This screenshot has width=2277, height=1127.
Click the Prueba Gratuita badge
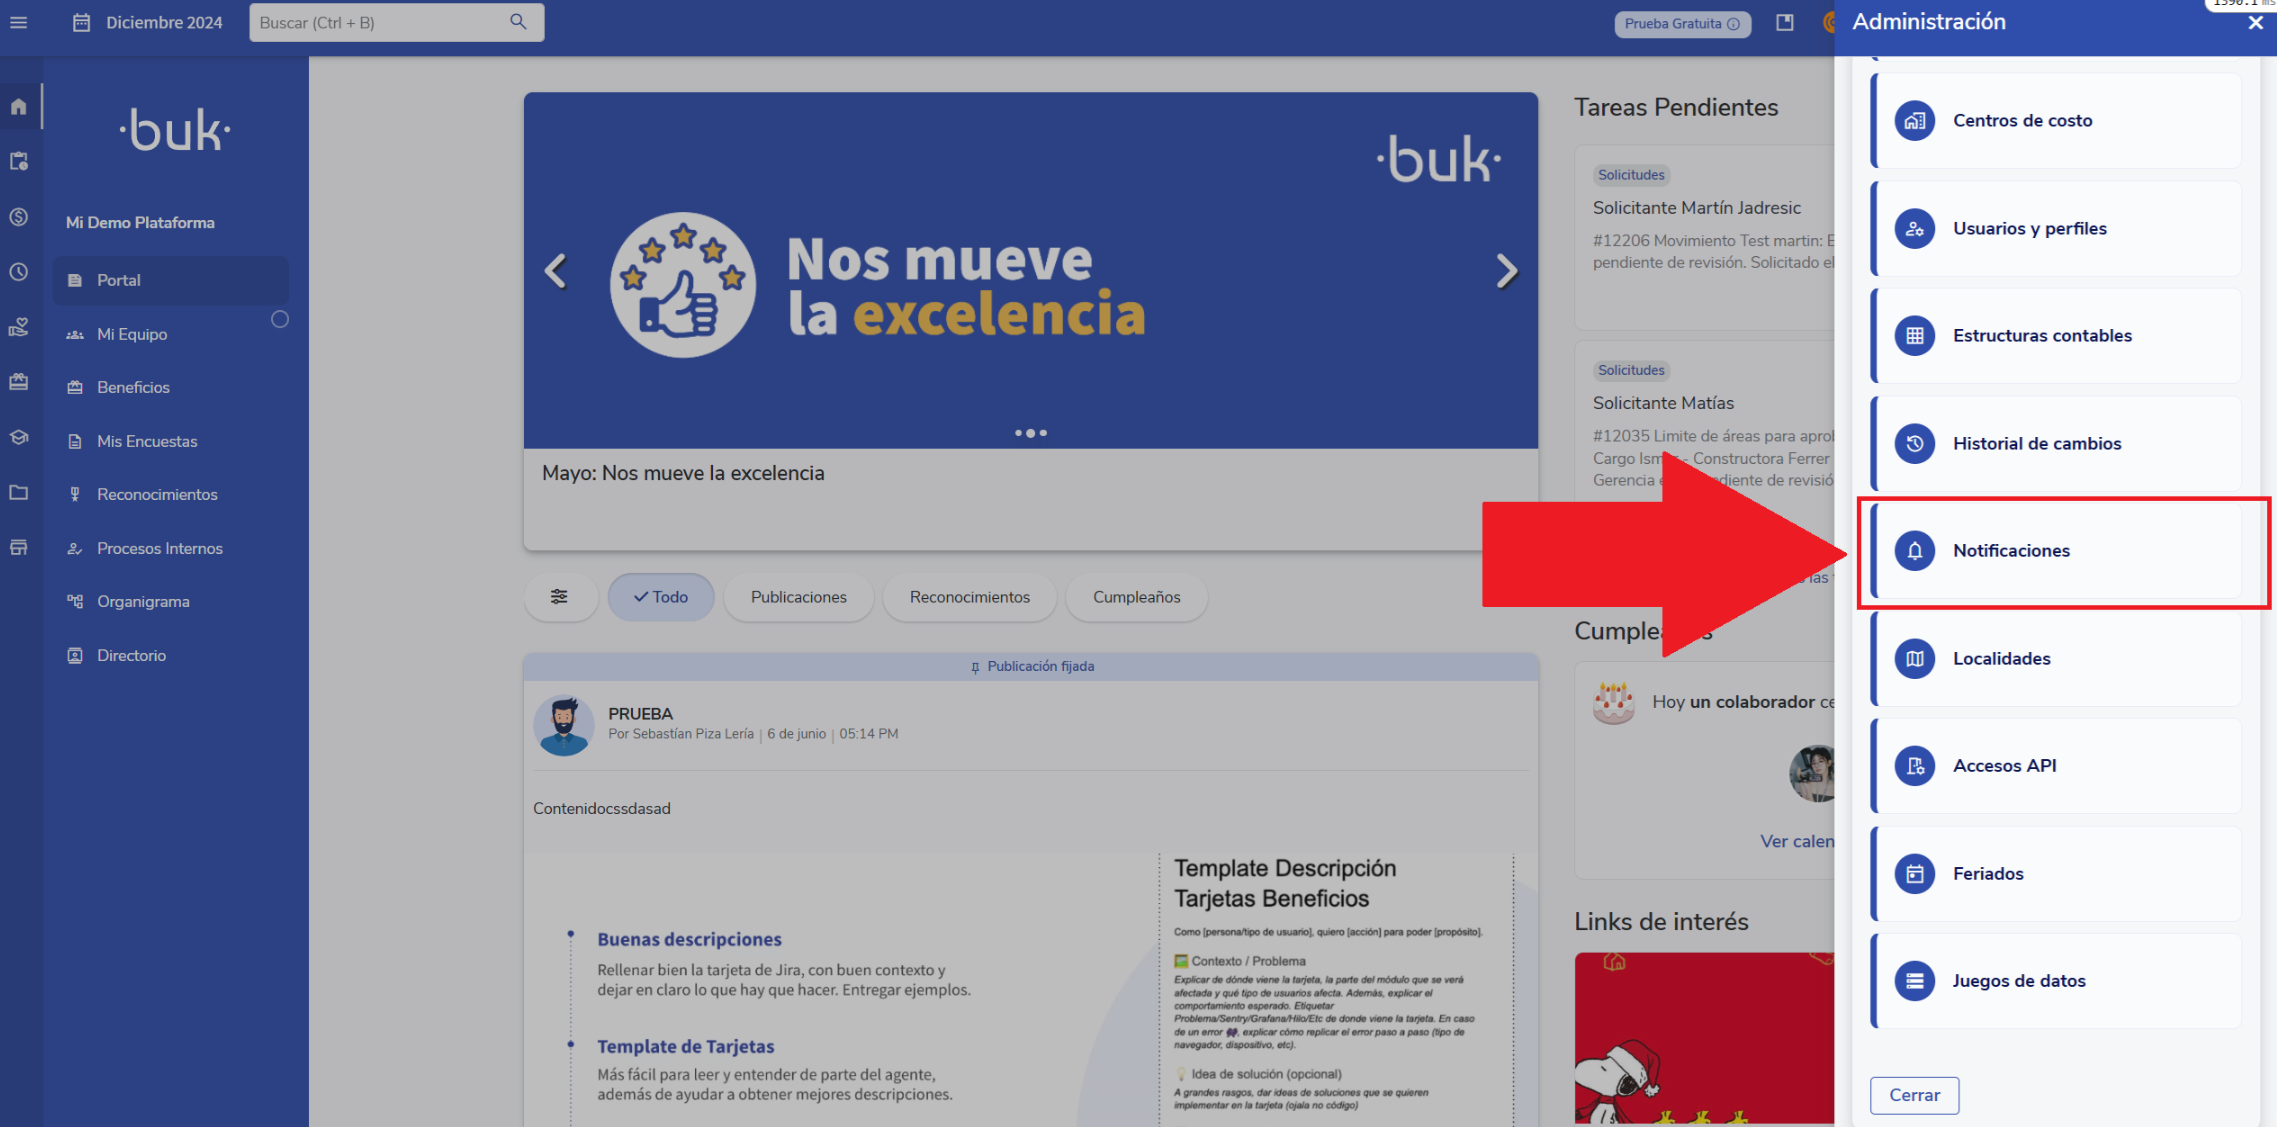click(1681, 24)
